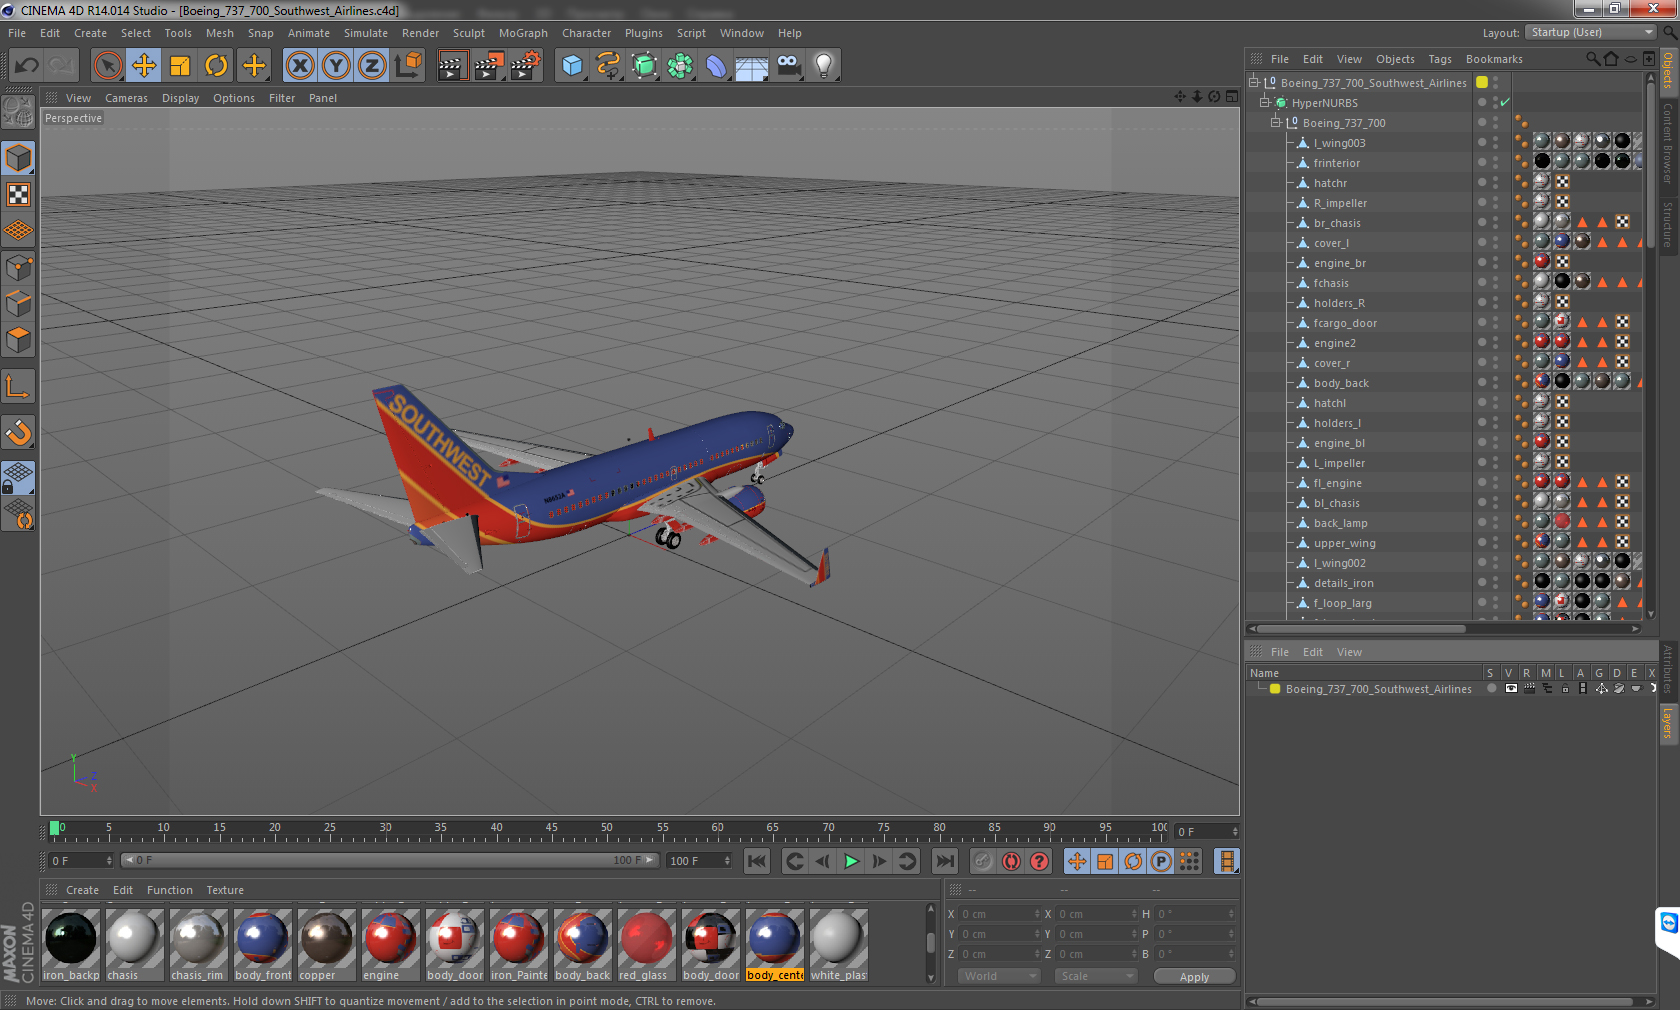Click Render View clapperboard icon
Viewport: 1680px width, 1010px height.
click(452, 66)
